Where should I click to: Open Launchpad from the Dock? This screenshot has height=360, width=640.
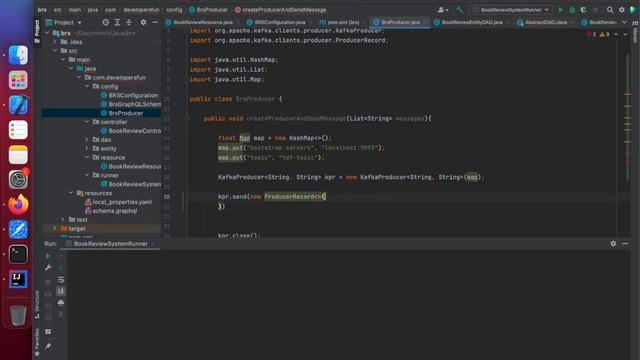[x=18, y=80]
